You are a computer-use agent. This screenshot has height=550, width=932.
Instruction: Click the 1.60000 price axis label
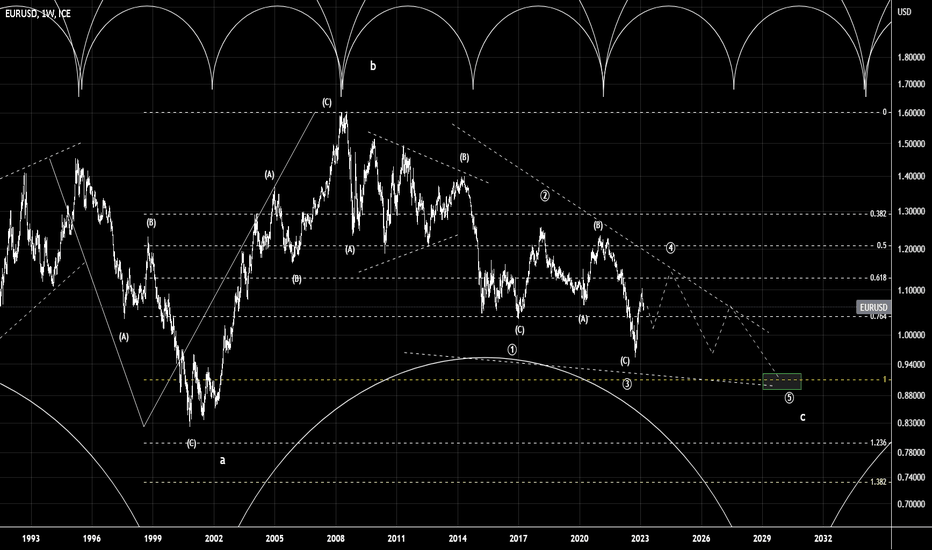click(x=911, y=112)
